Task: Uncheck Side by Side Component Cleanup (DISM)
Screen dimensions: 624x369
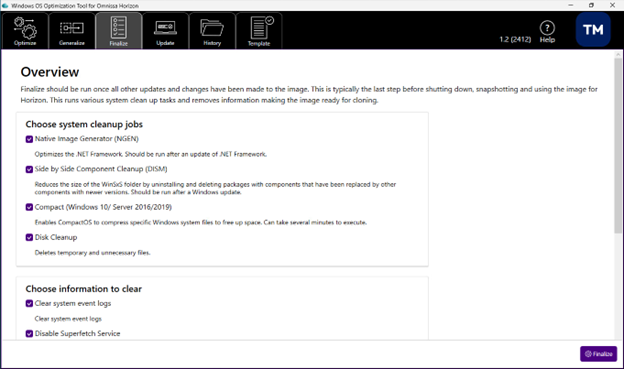Action: (x=29, y=169)
